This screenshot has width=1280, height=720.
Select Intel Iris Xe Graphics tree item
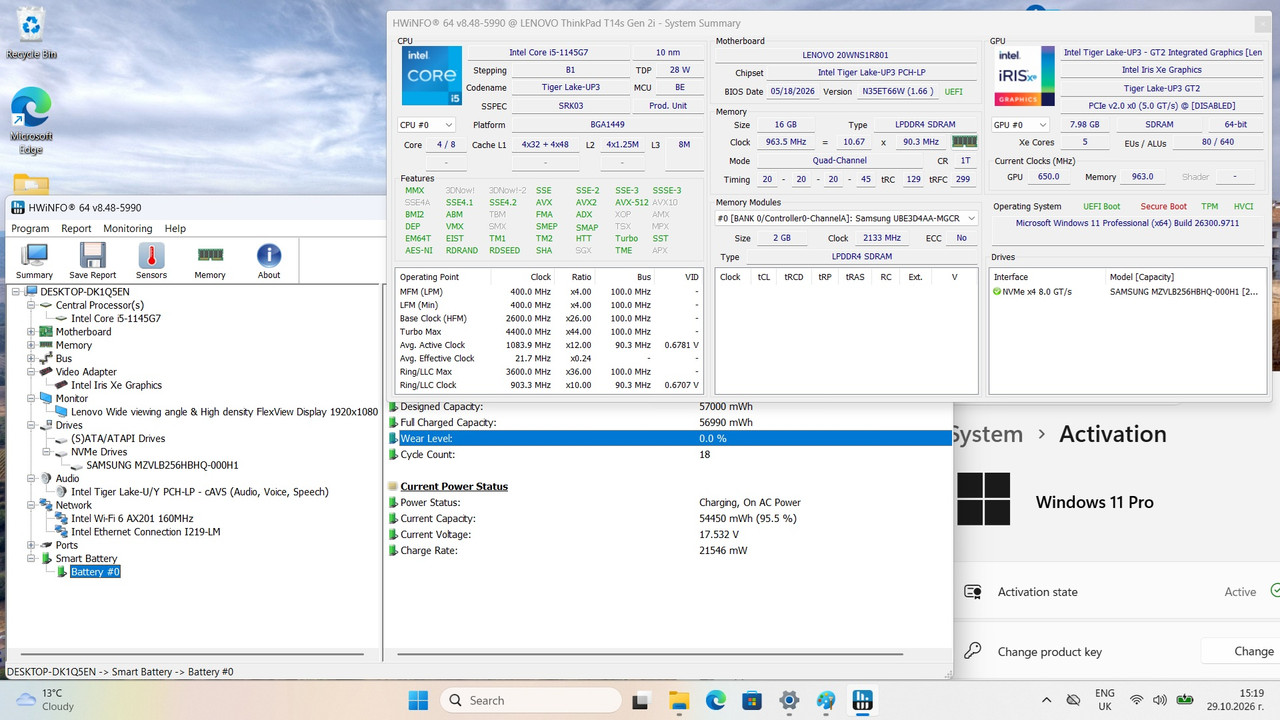click(x=116, y=385)
